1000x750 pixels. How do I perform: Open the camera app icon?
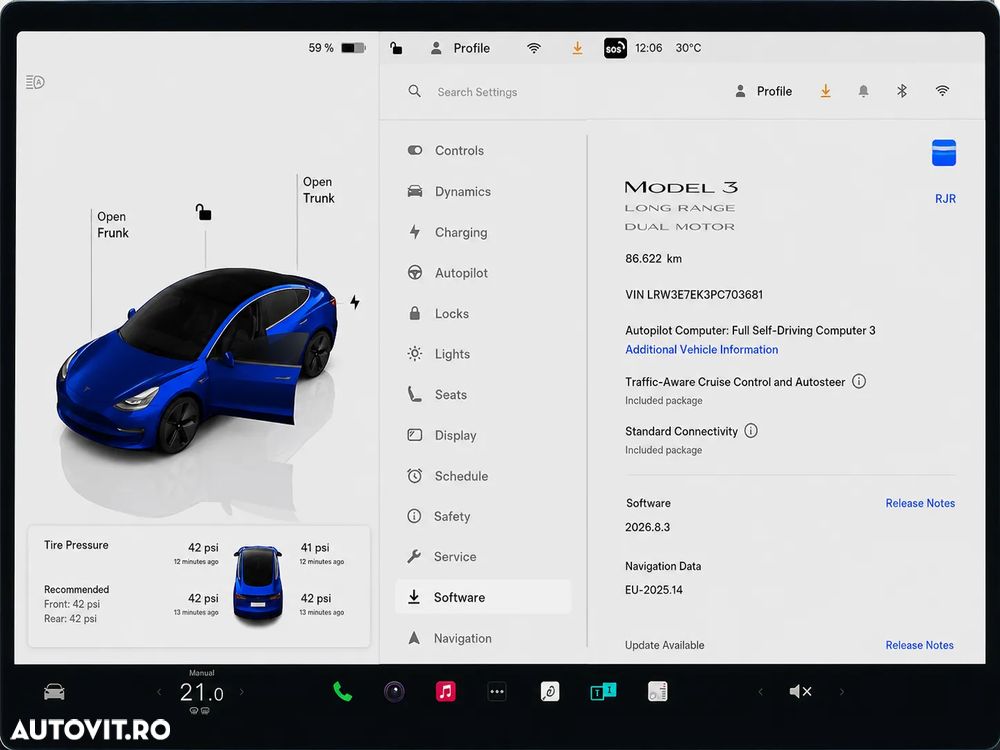(394, 691)
